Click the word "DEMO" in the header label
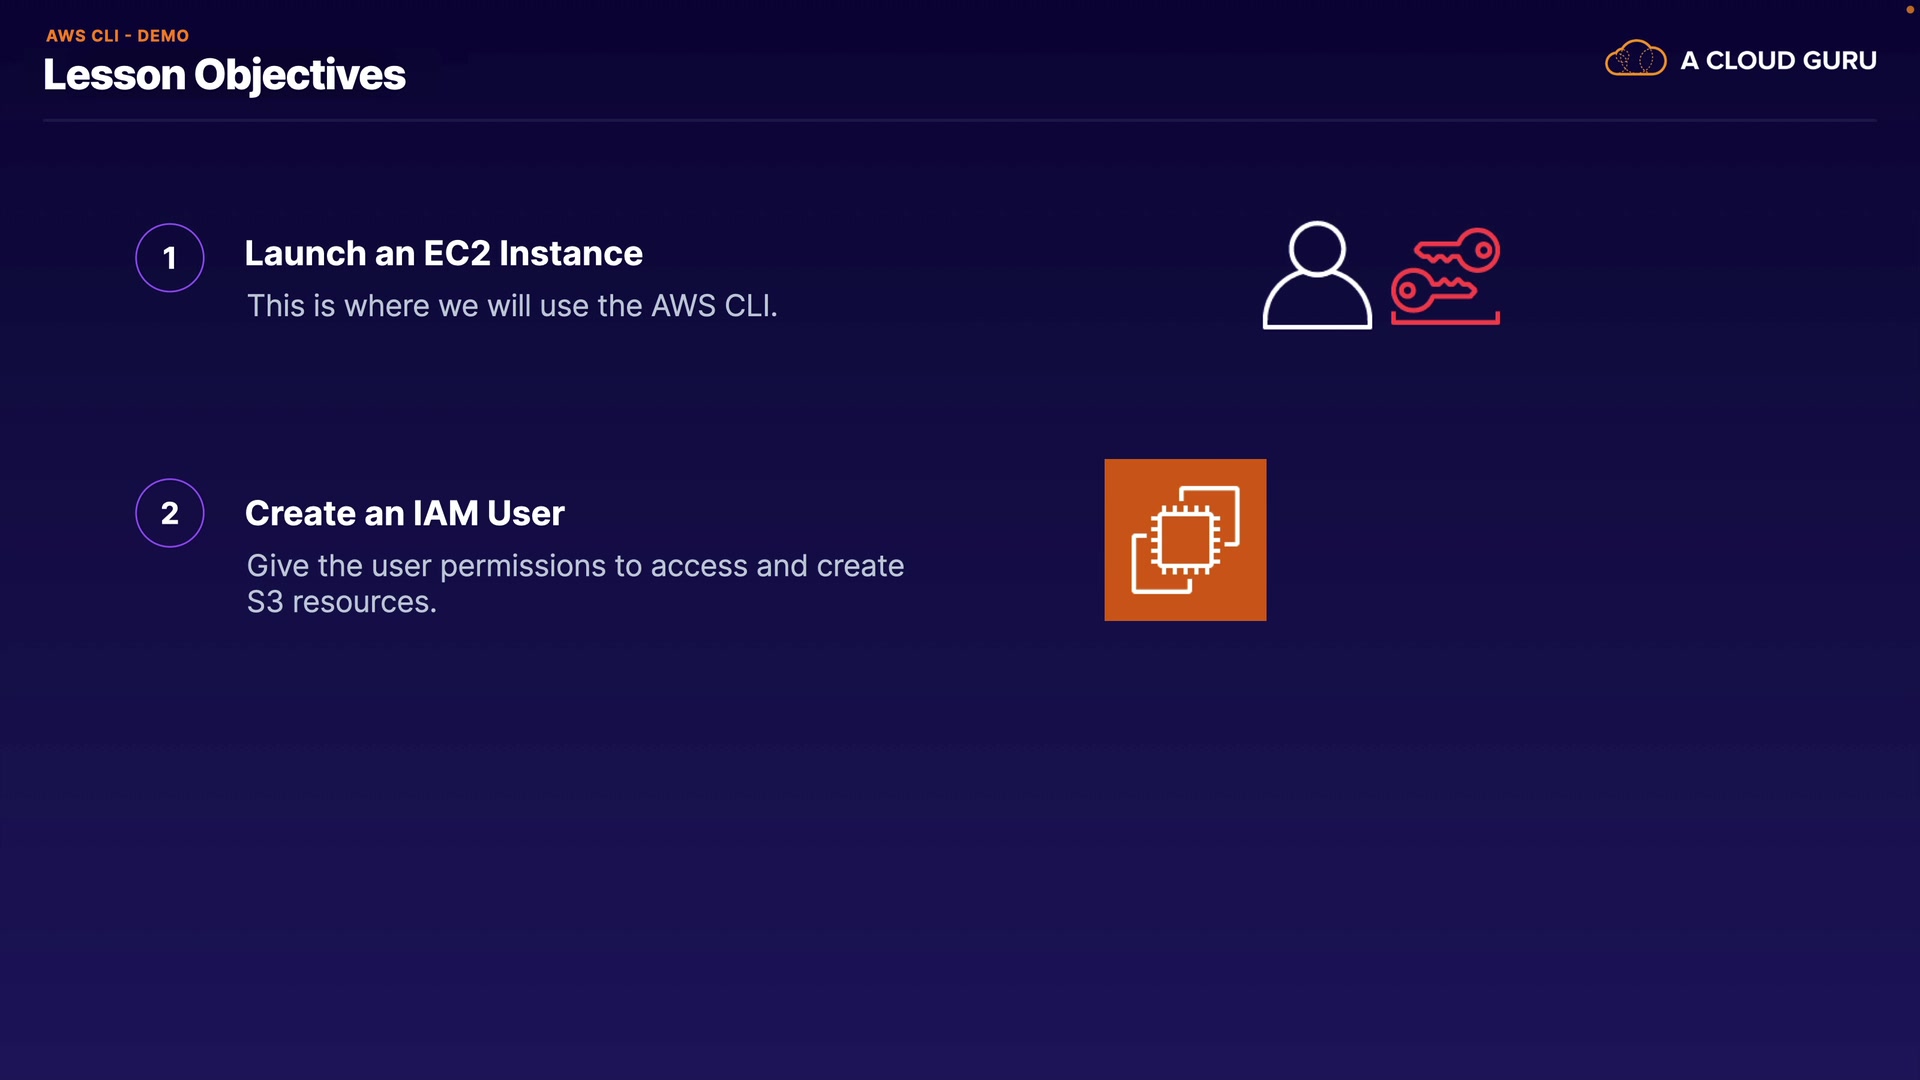The width and height of the screenshot is (1920, 1080). [163, 35]
